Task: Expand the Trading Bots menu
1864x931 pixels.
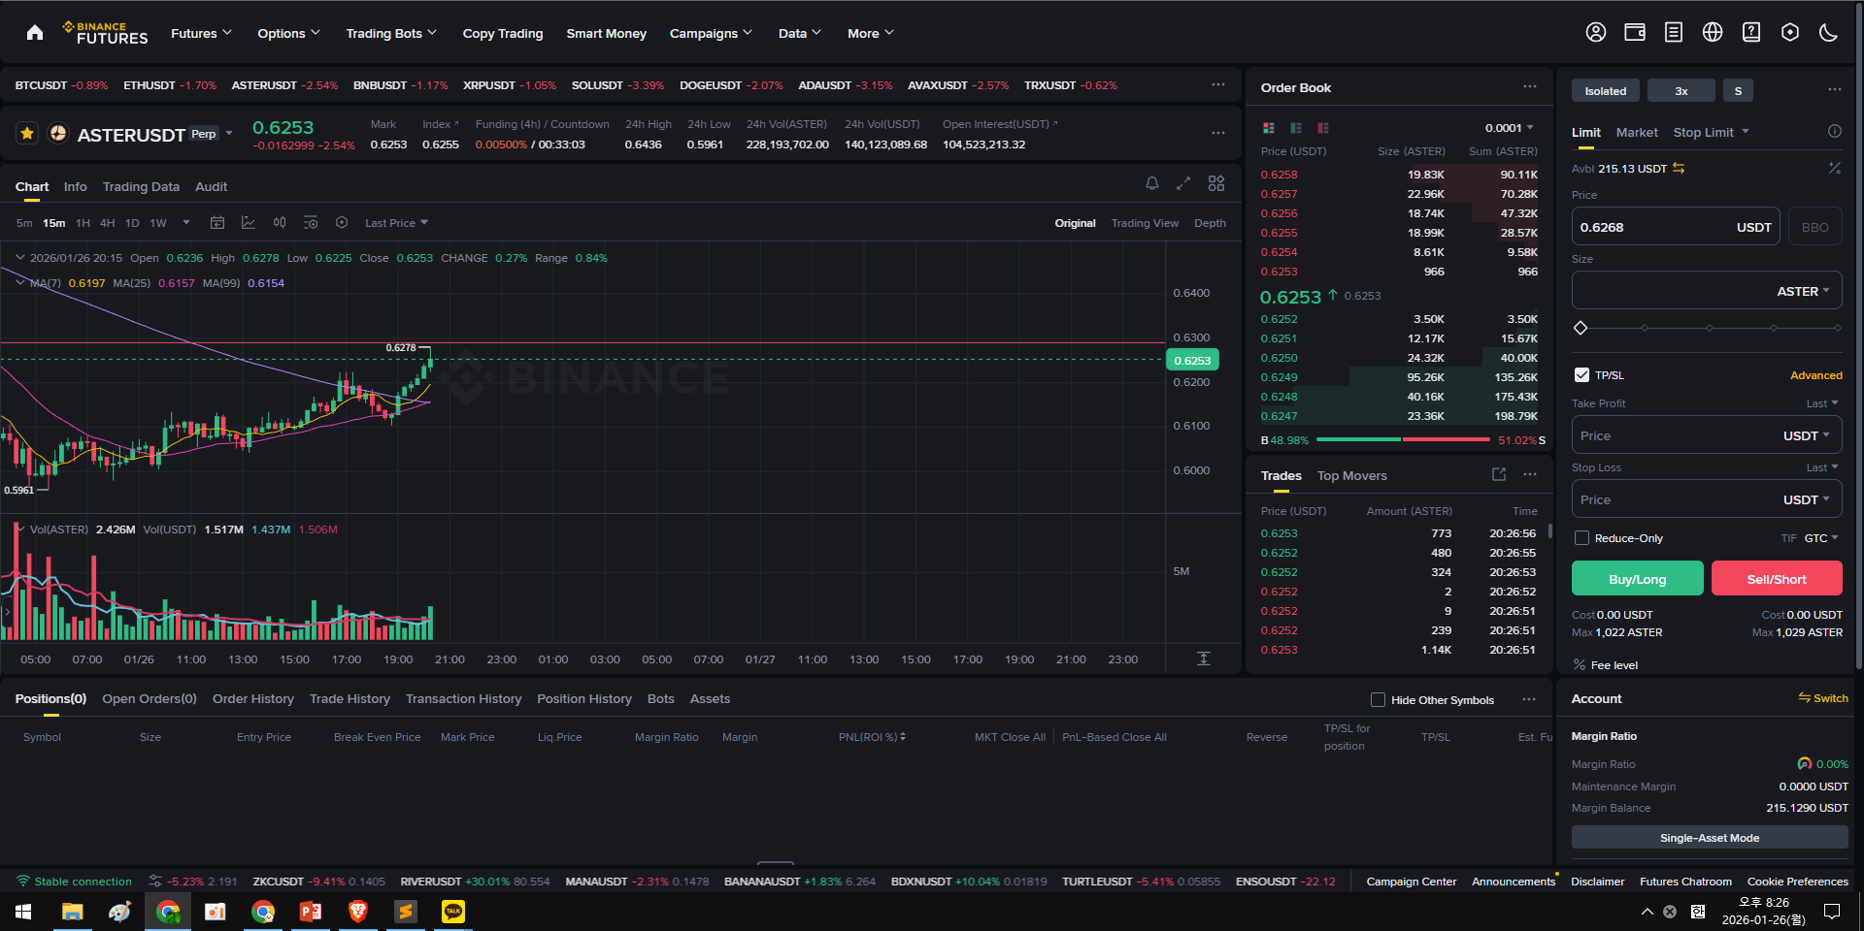Action: click(391, 33)
